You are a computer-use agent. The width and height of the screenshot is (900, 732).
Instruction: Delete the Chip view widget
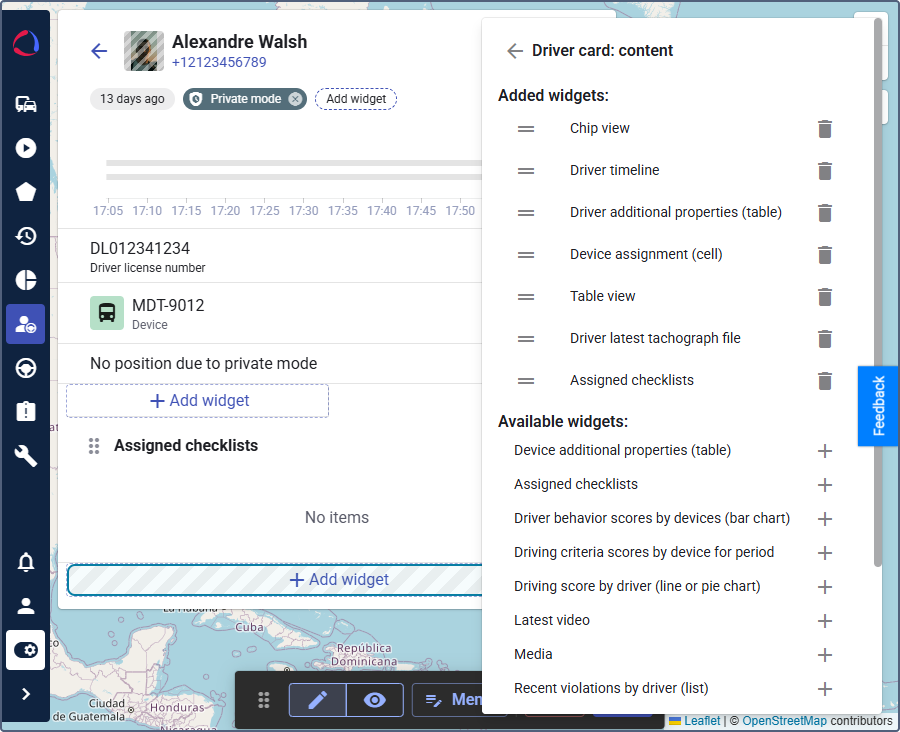click(x=824, y=129)
